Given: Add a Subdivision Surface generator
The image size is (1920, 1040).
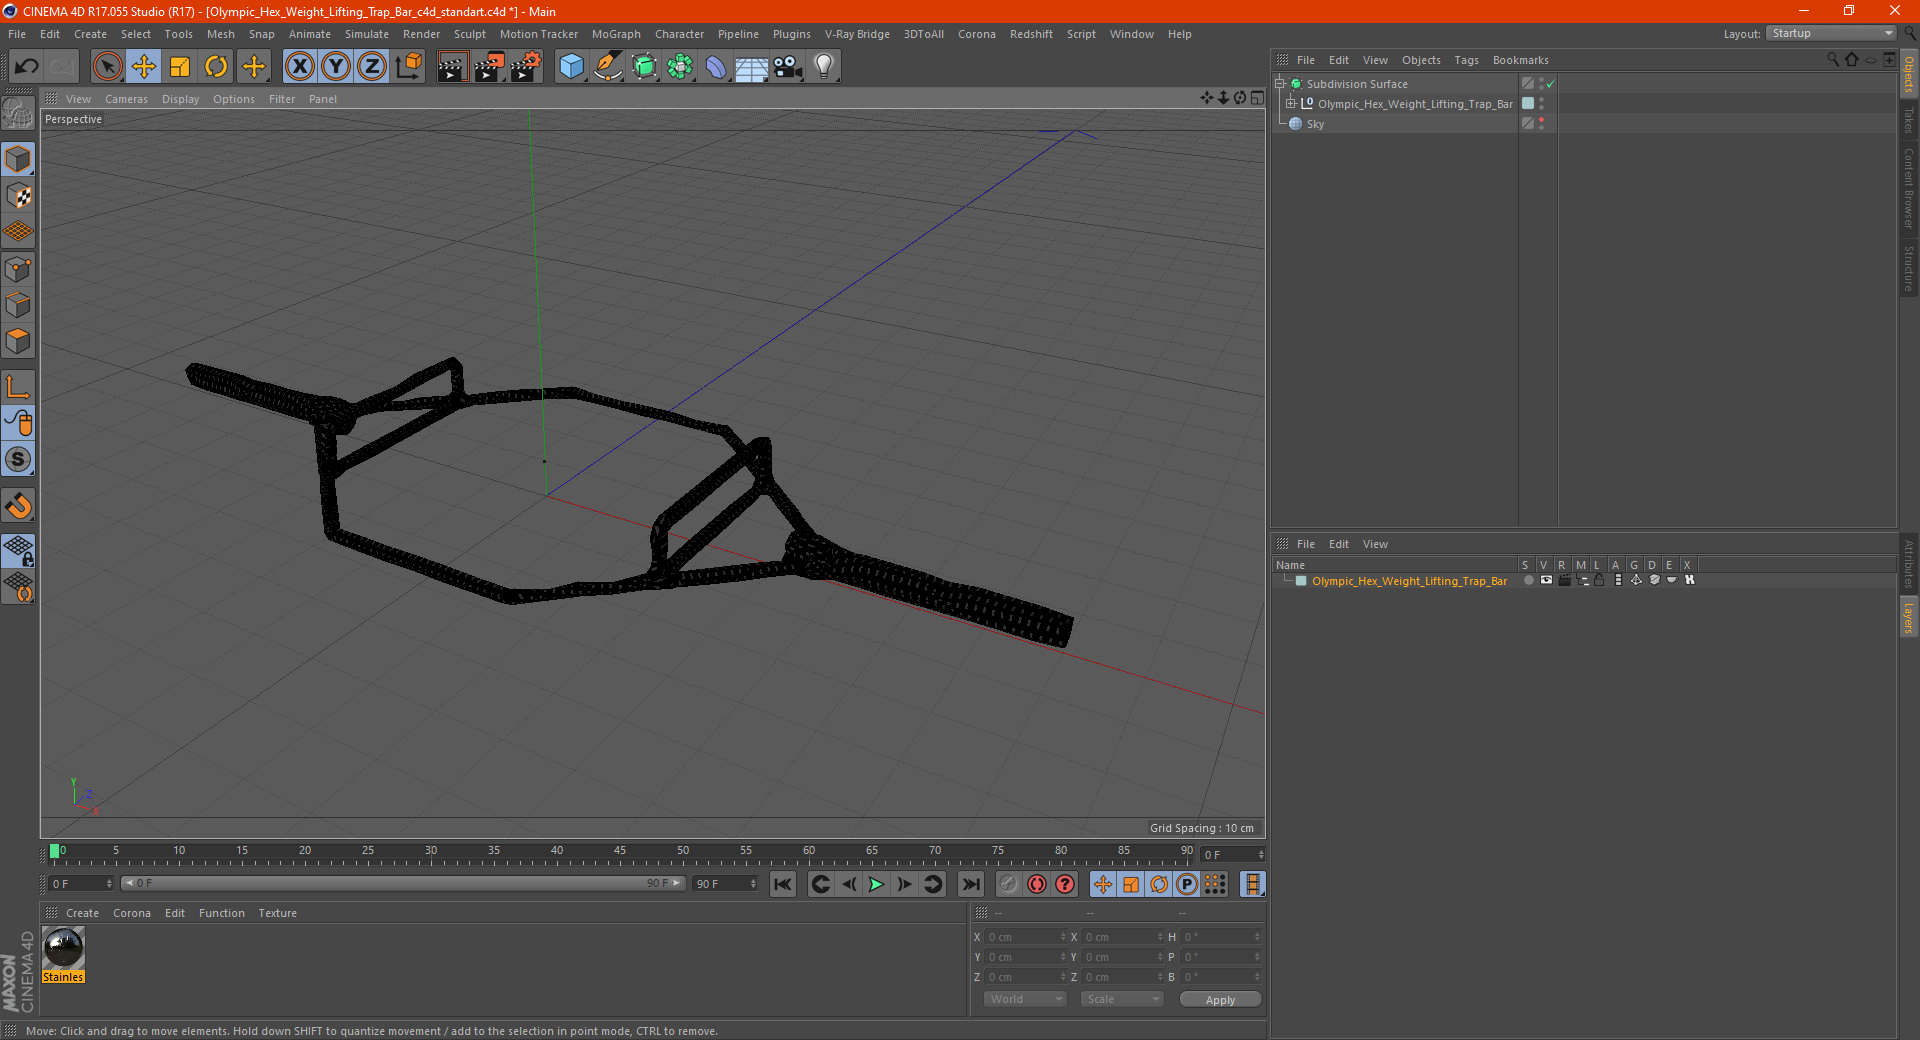Looking at the screenshot, I should tap(644, 67).
